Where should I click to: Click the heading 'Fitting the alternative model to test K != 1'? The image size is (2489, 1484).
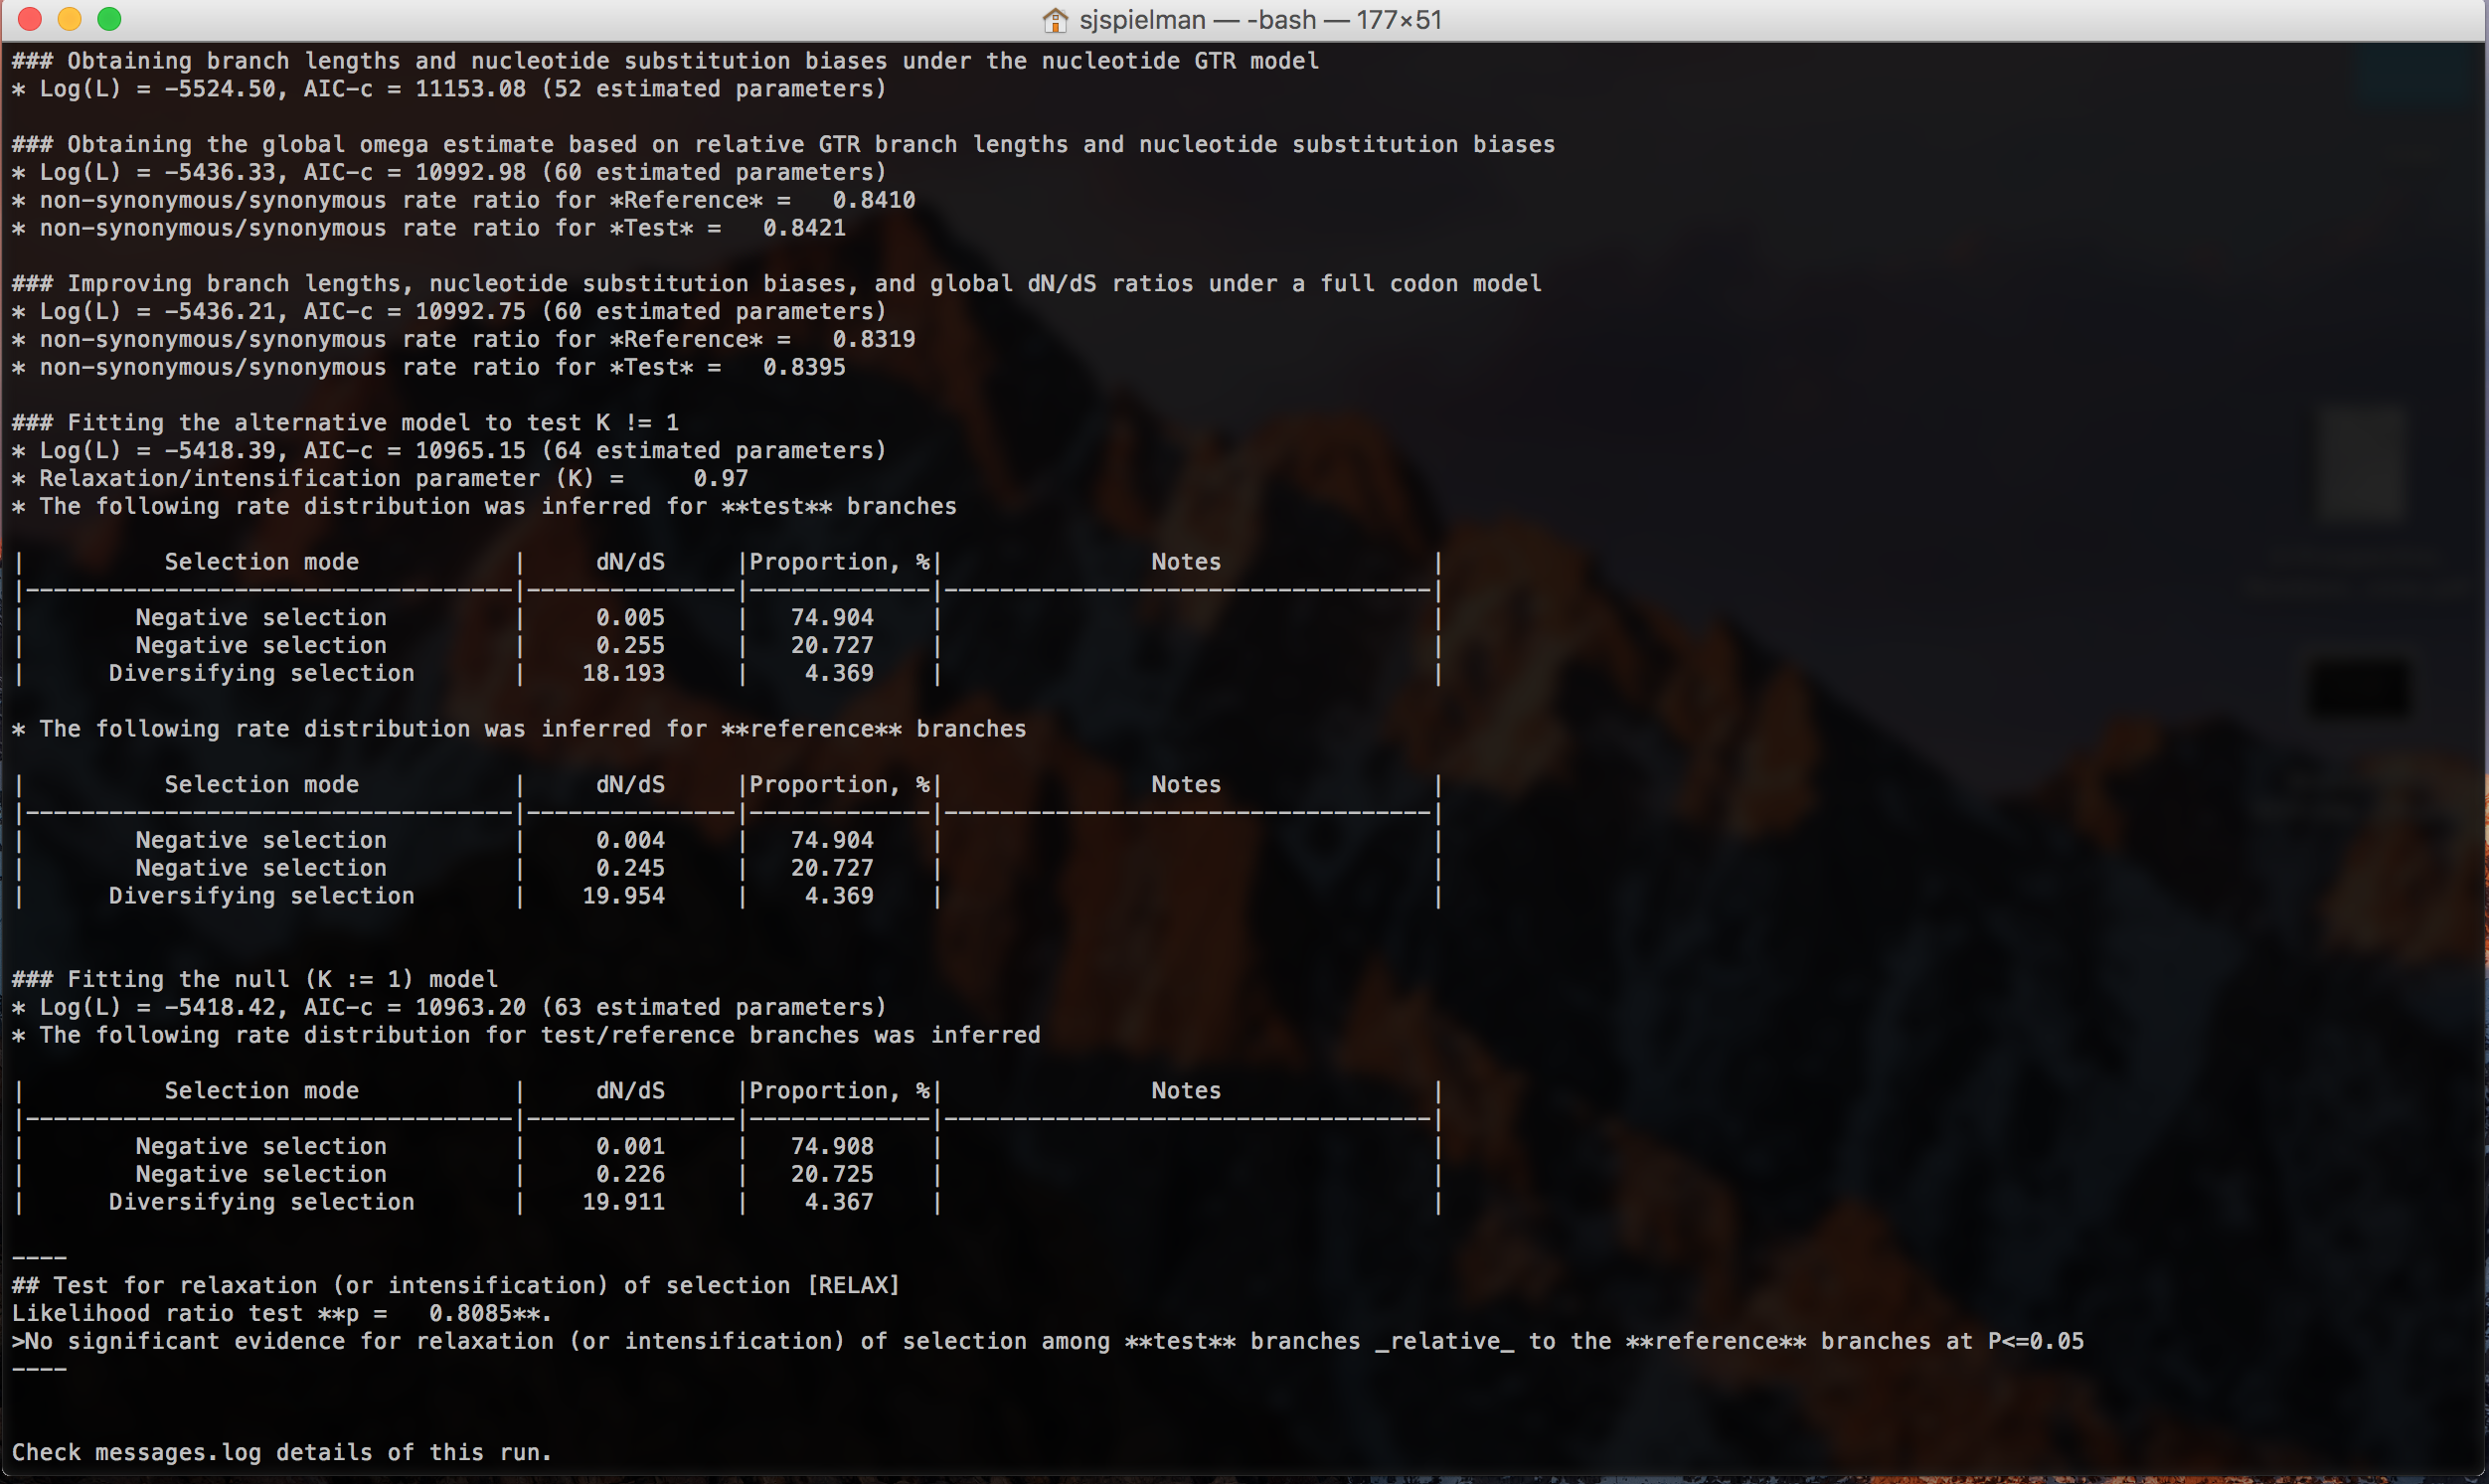(373, 423)
